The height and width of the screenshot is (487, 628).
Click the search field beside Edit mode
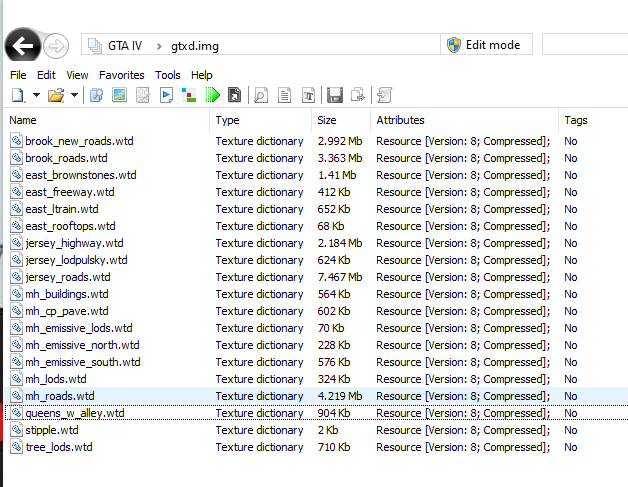(x=585, y=44)
